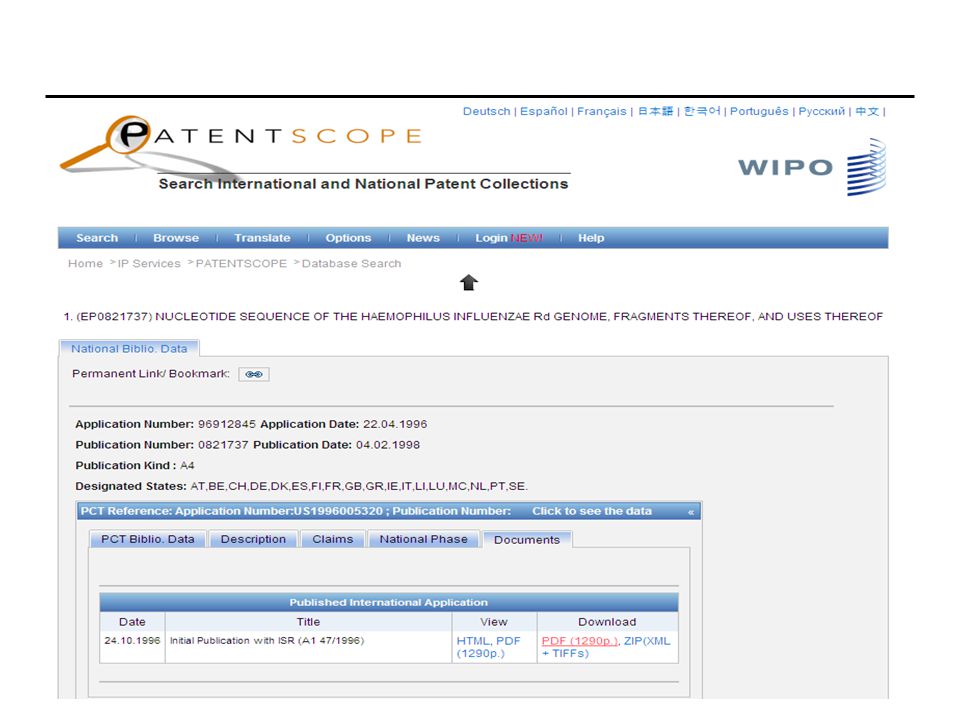Click 'Click to see the data' link
Screen dimensions: 960x720
click(591, 511)
